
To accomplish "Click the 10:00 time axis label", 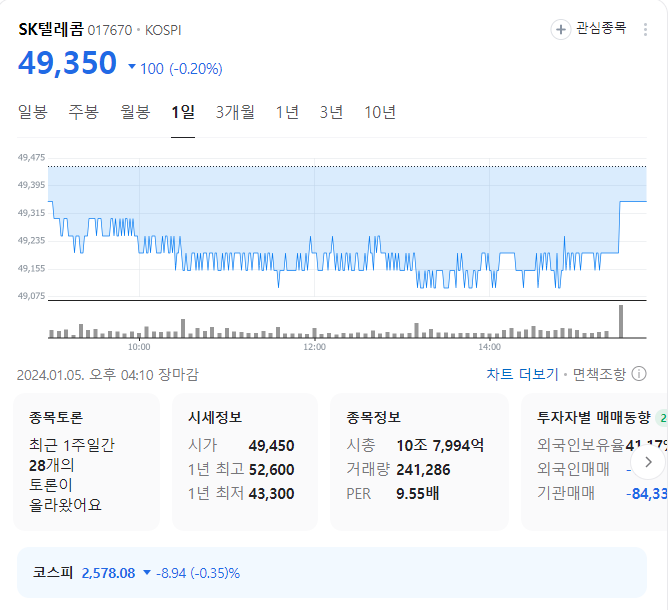I will tap(139, 347).
